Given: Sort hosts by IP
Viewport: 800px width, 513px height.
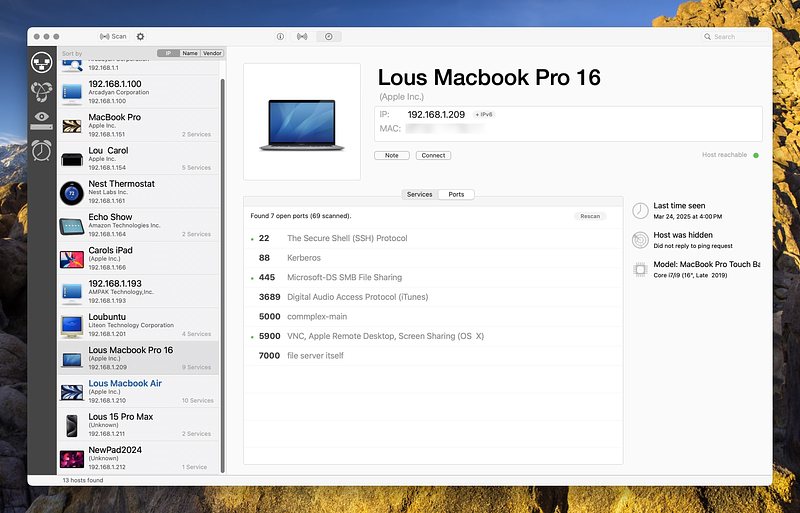Looking at the screenshot, I should coord(168,53).
